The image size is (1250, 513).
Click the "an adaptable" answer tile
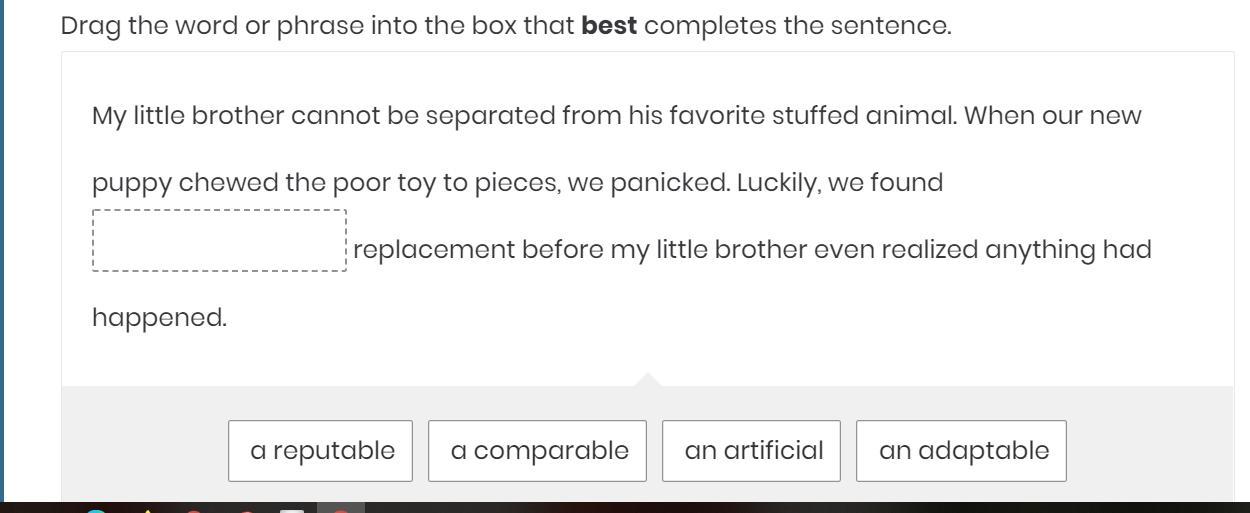click(962, 451)
